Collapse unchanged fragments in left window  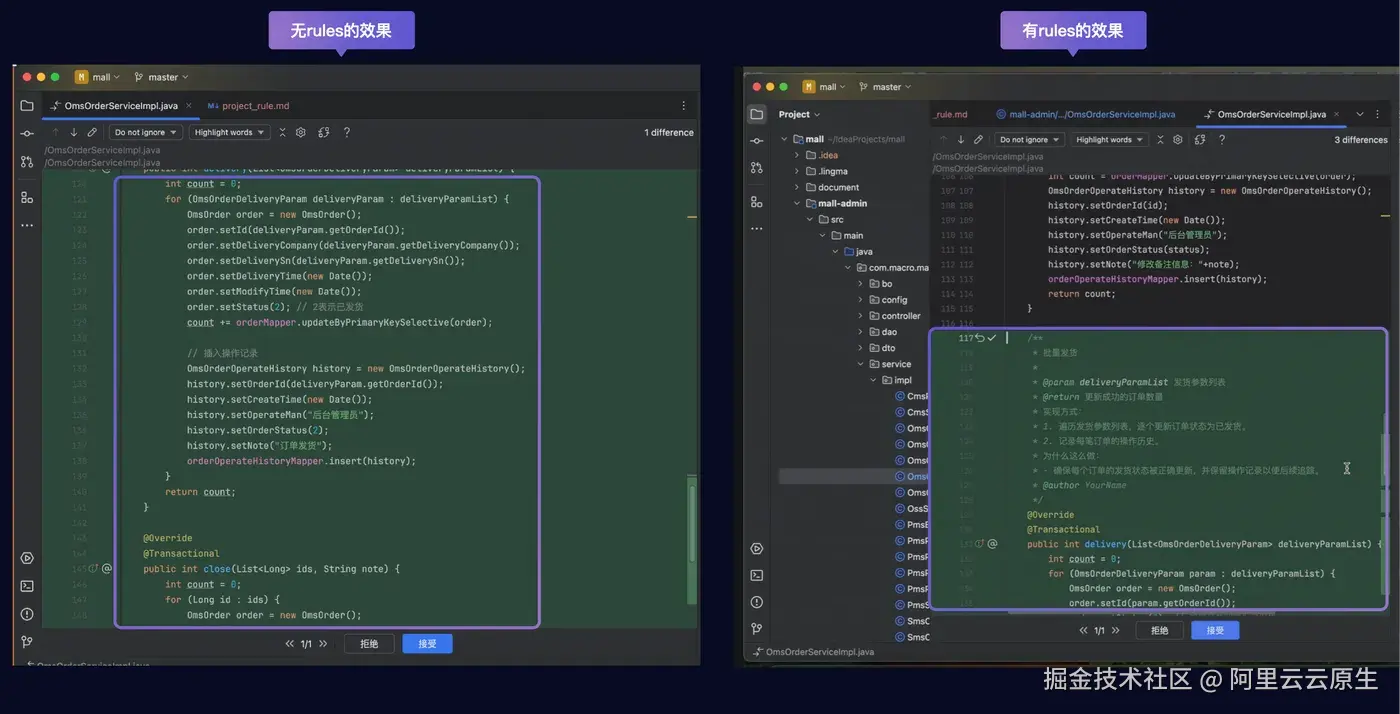[x=282, y=132]
